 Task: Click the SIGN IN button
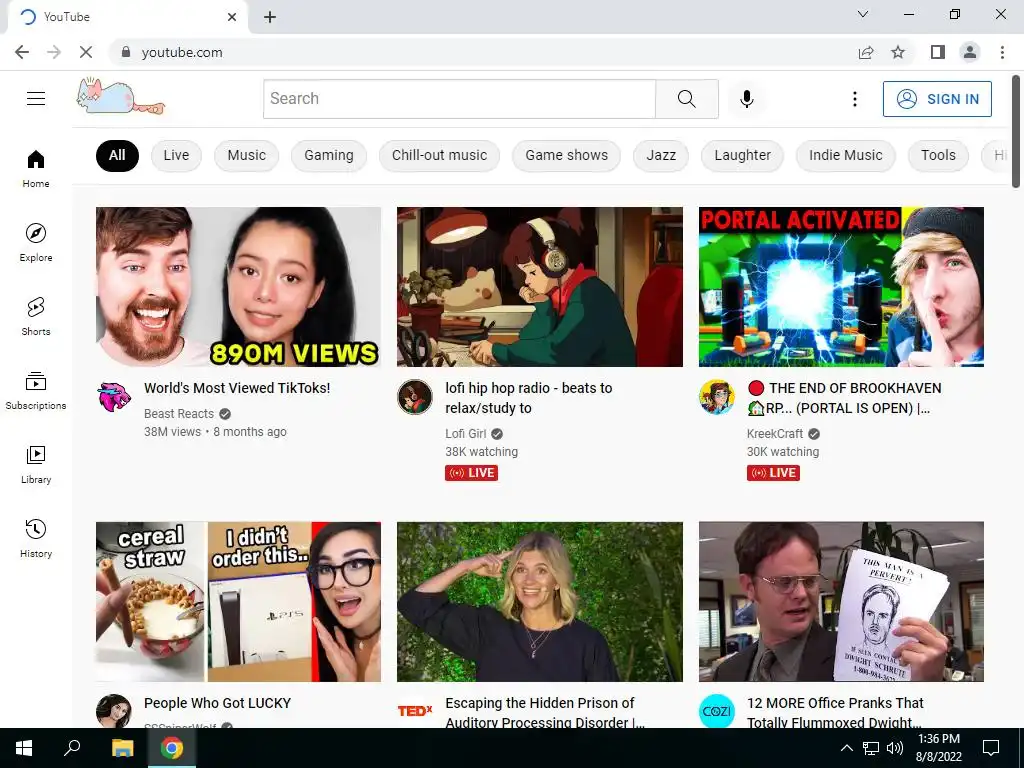pos(936,99)
